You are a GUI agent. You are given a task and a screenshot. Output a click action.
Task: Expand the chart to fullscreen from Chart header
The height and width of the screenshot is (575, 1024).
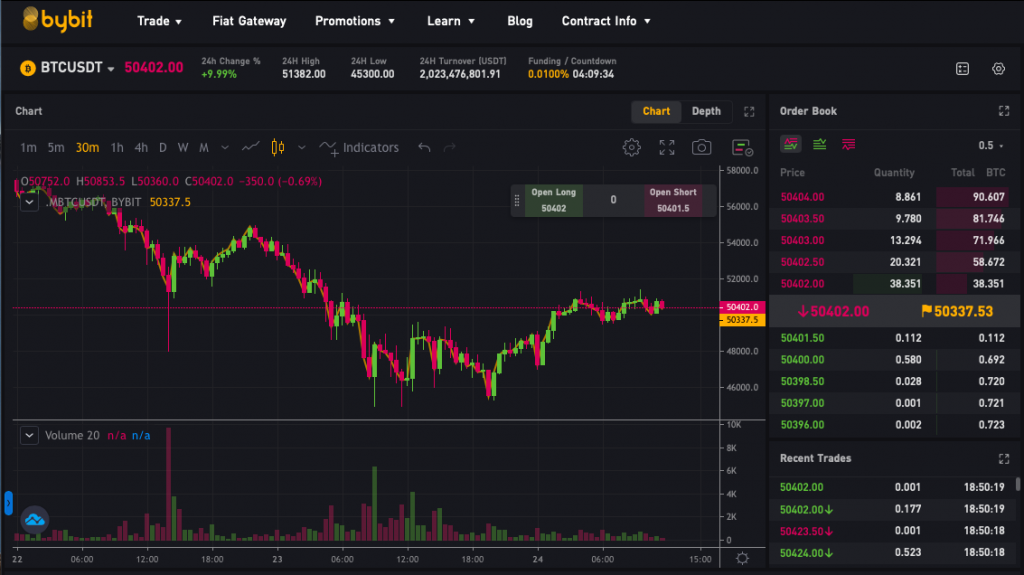(x=749, y=112)
